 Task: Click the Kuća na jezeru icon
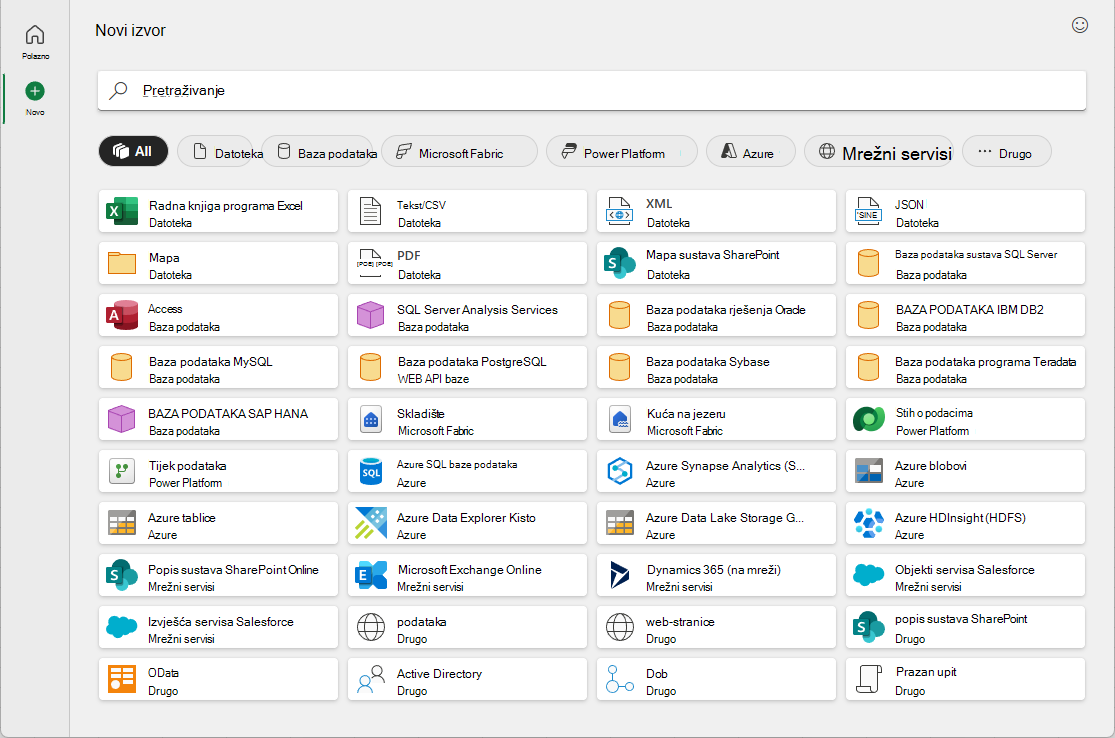(620, 420)
